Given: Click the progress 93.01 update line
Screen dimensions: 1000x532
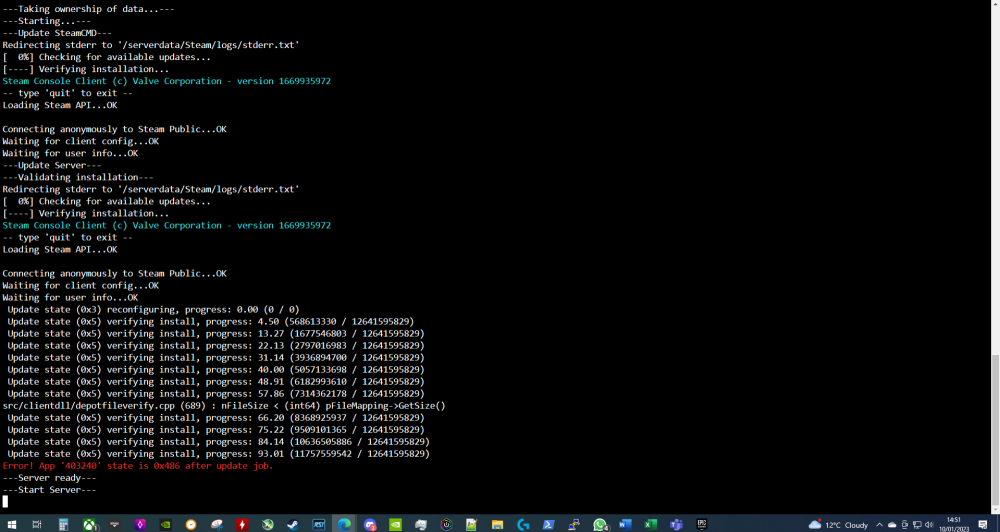Looking at the screenshot, I should pos(218,454).
